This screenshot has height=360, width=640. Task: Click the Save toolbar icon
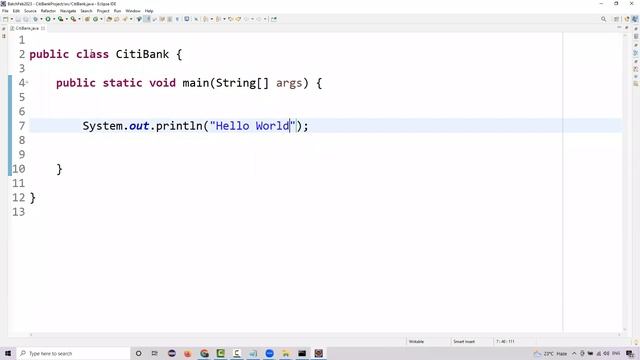click(18, 19)
